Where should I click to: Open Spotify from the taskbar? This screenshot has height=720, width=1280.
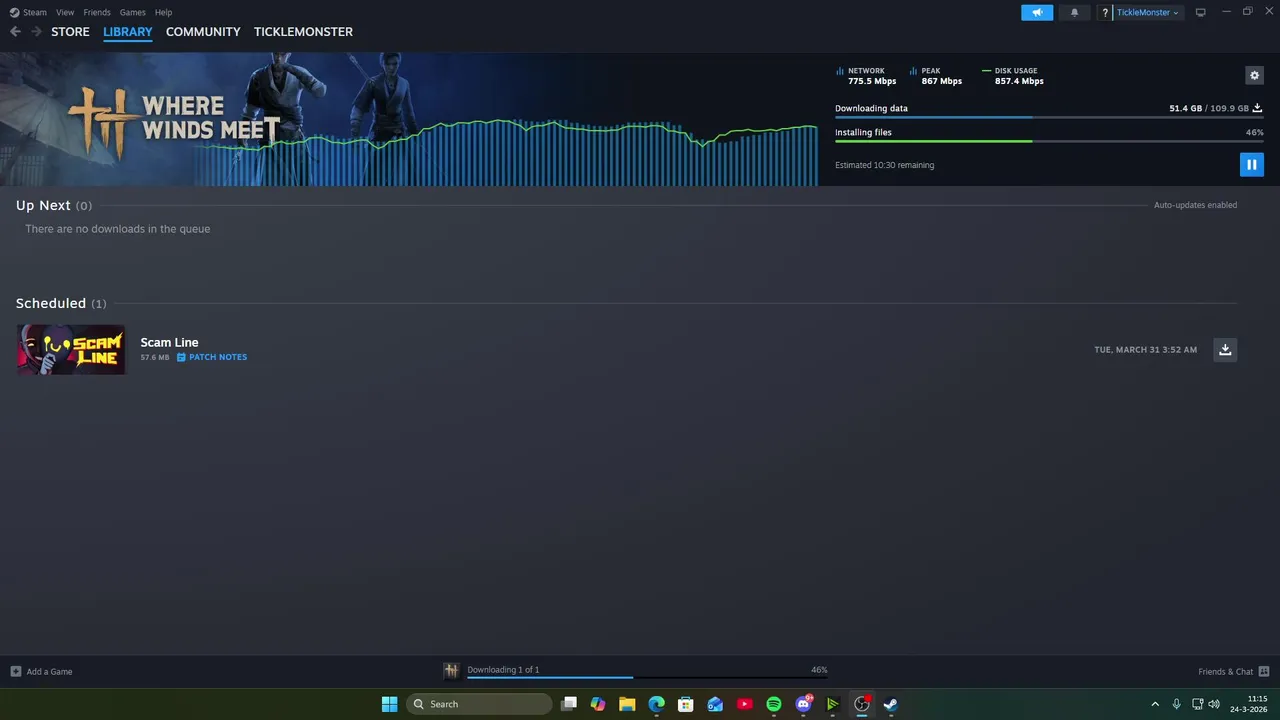tap(774, 704)
